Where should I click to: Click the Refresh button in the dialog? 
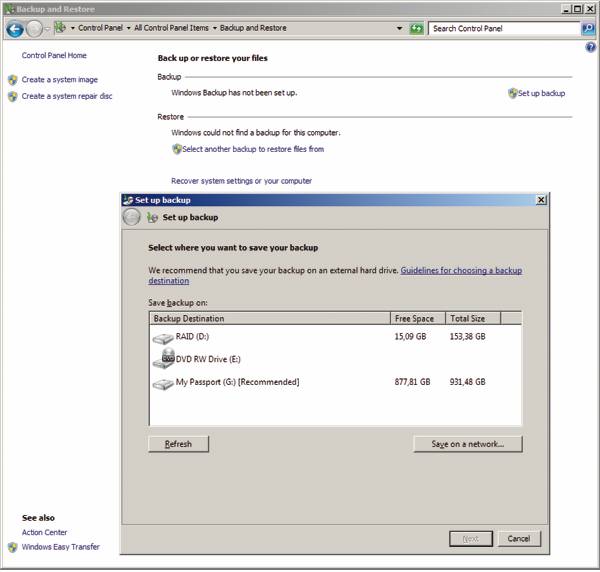[178, 444]
